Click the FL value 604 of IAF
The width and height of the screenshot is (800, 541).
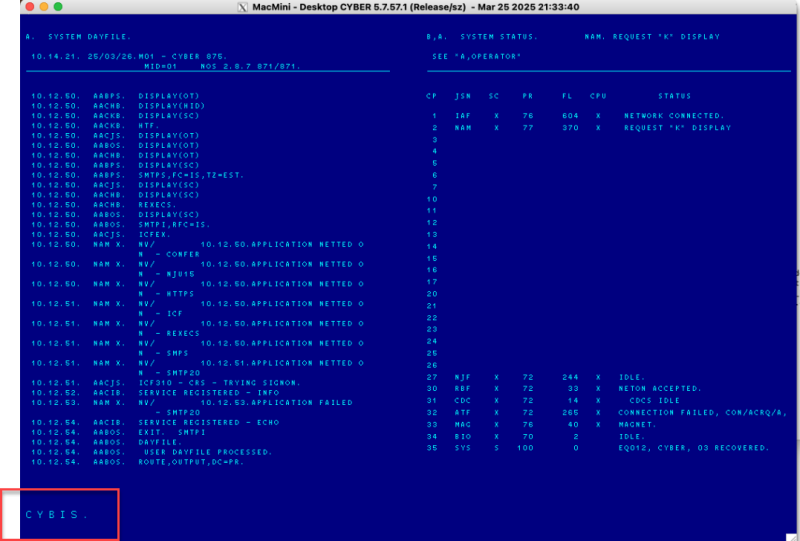pyautogui.click(x=570, y=116)
